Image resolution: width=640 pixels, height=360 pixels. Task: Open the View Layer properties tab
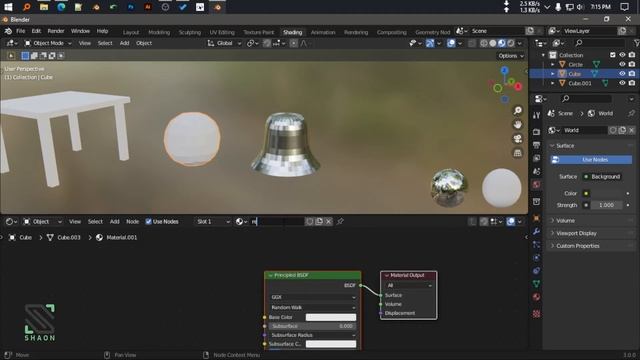[536, 158]
